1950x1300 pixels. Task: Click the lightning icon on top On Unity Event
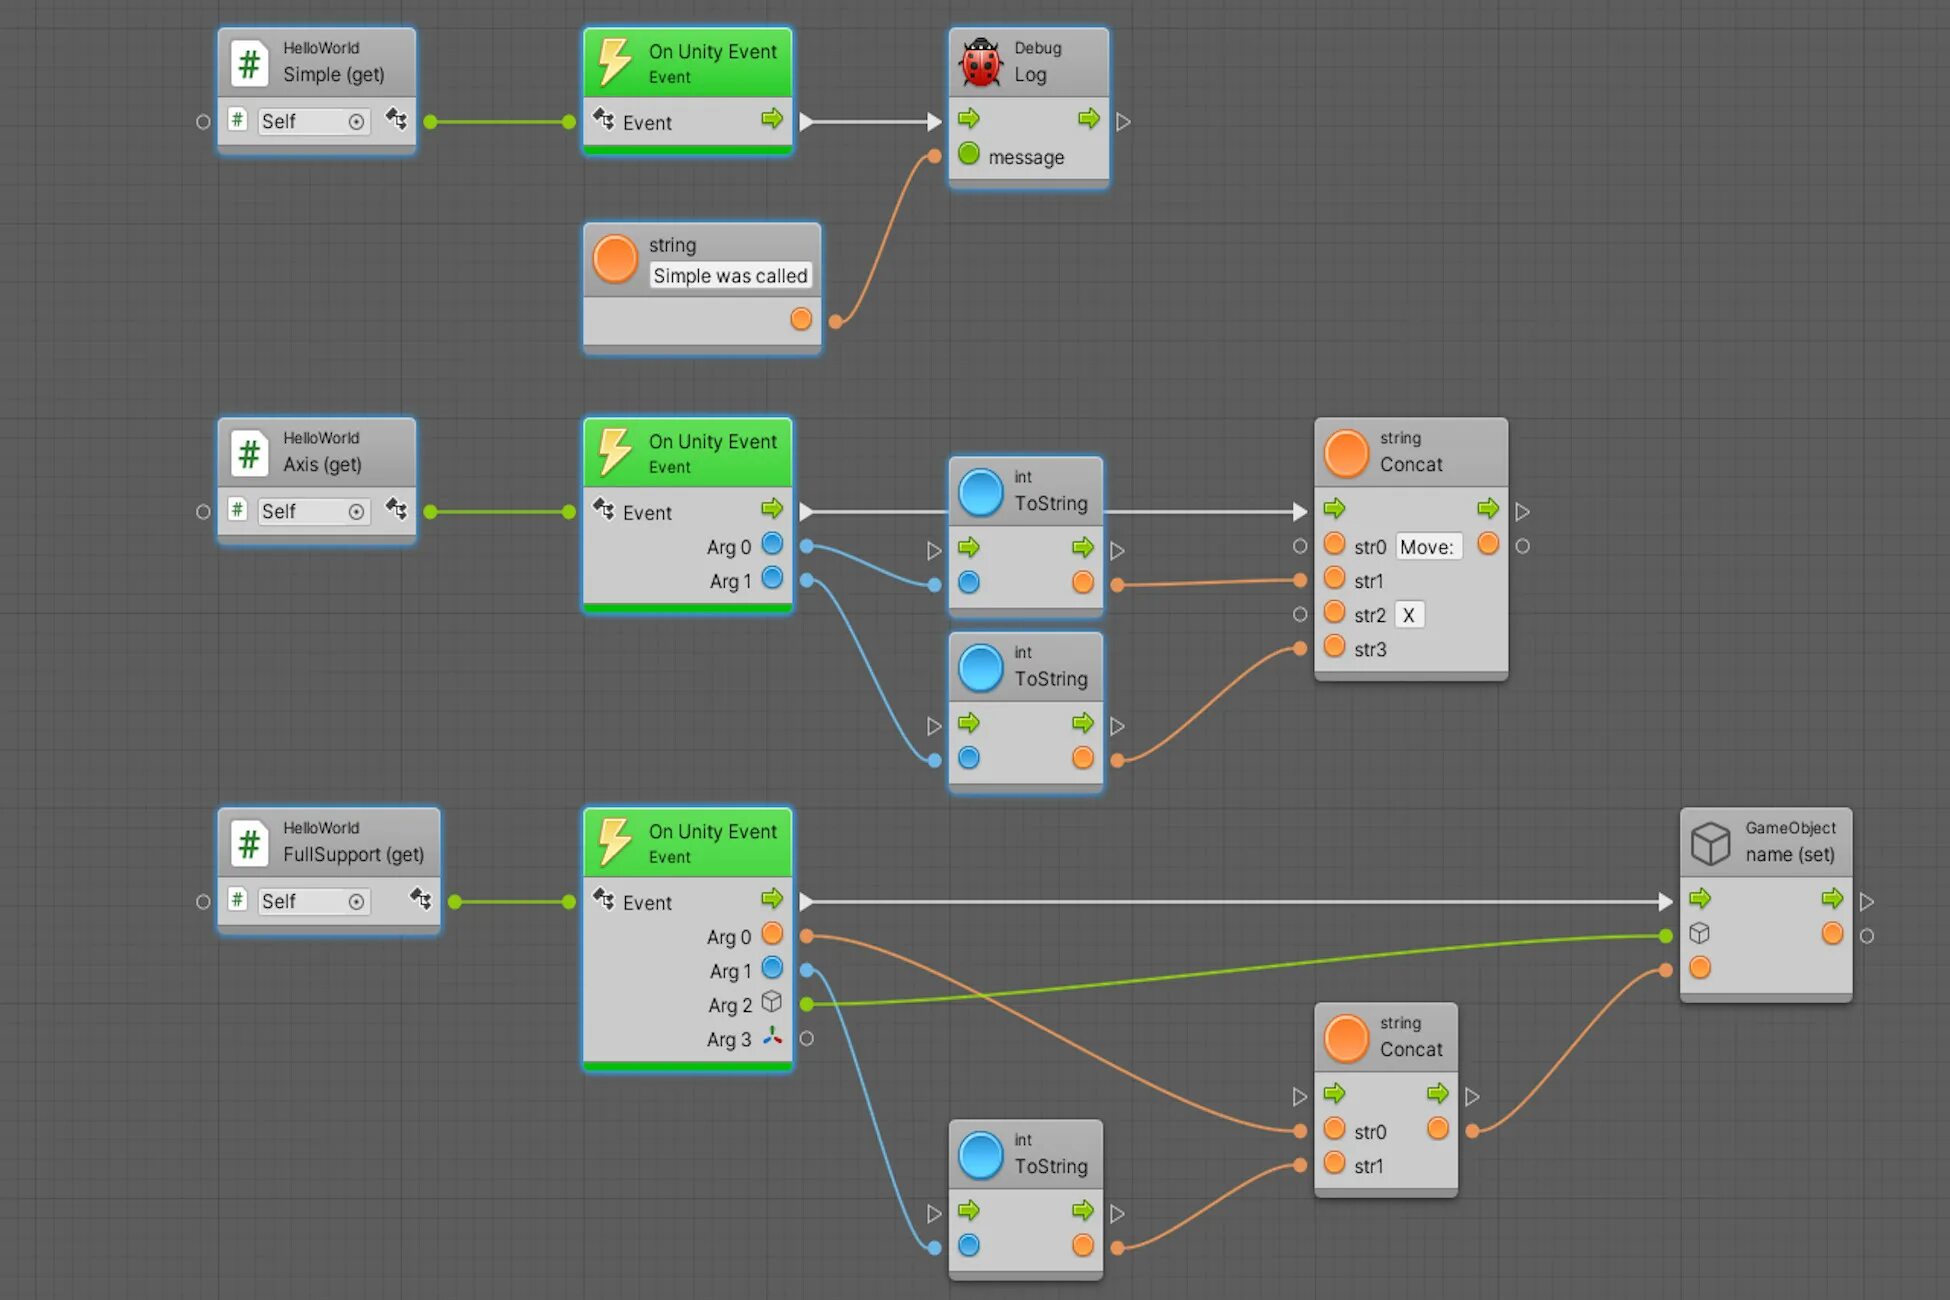(x=614, y=63)
